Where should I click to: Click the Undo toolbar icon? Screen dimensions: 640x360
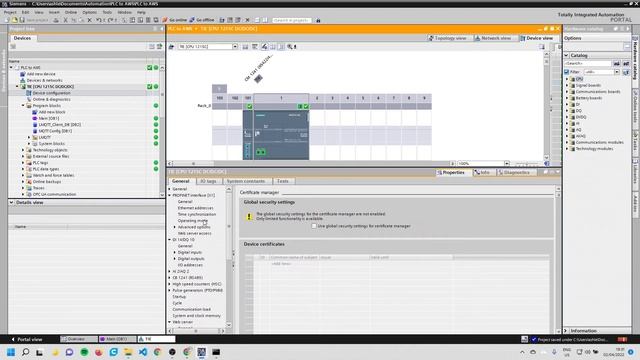tap(100, 20)
